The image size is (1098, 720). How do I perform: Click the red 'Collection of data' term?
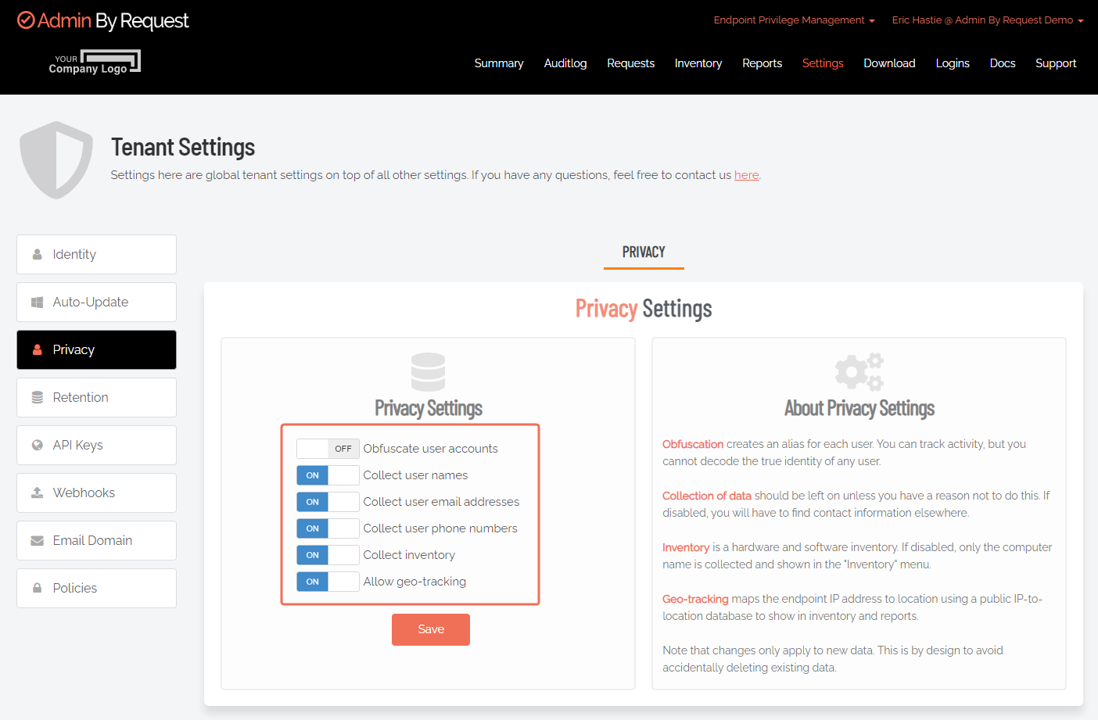(707, 496)
